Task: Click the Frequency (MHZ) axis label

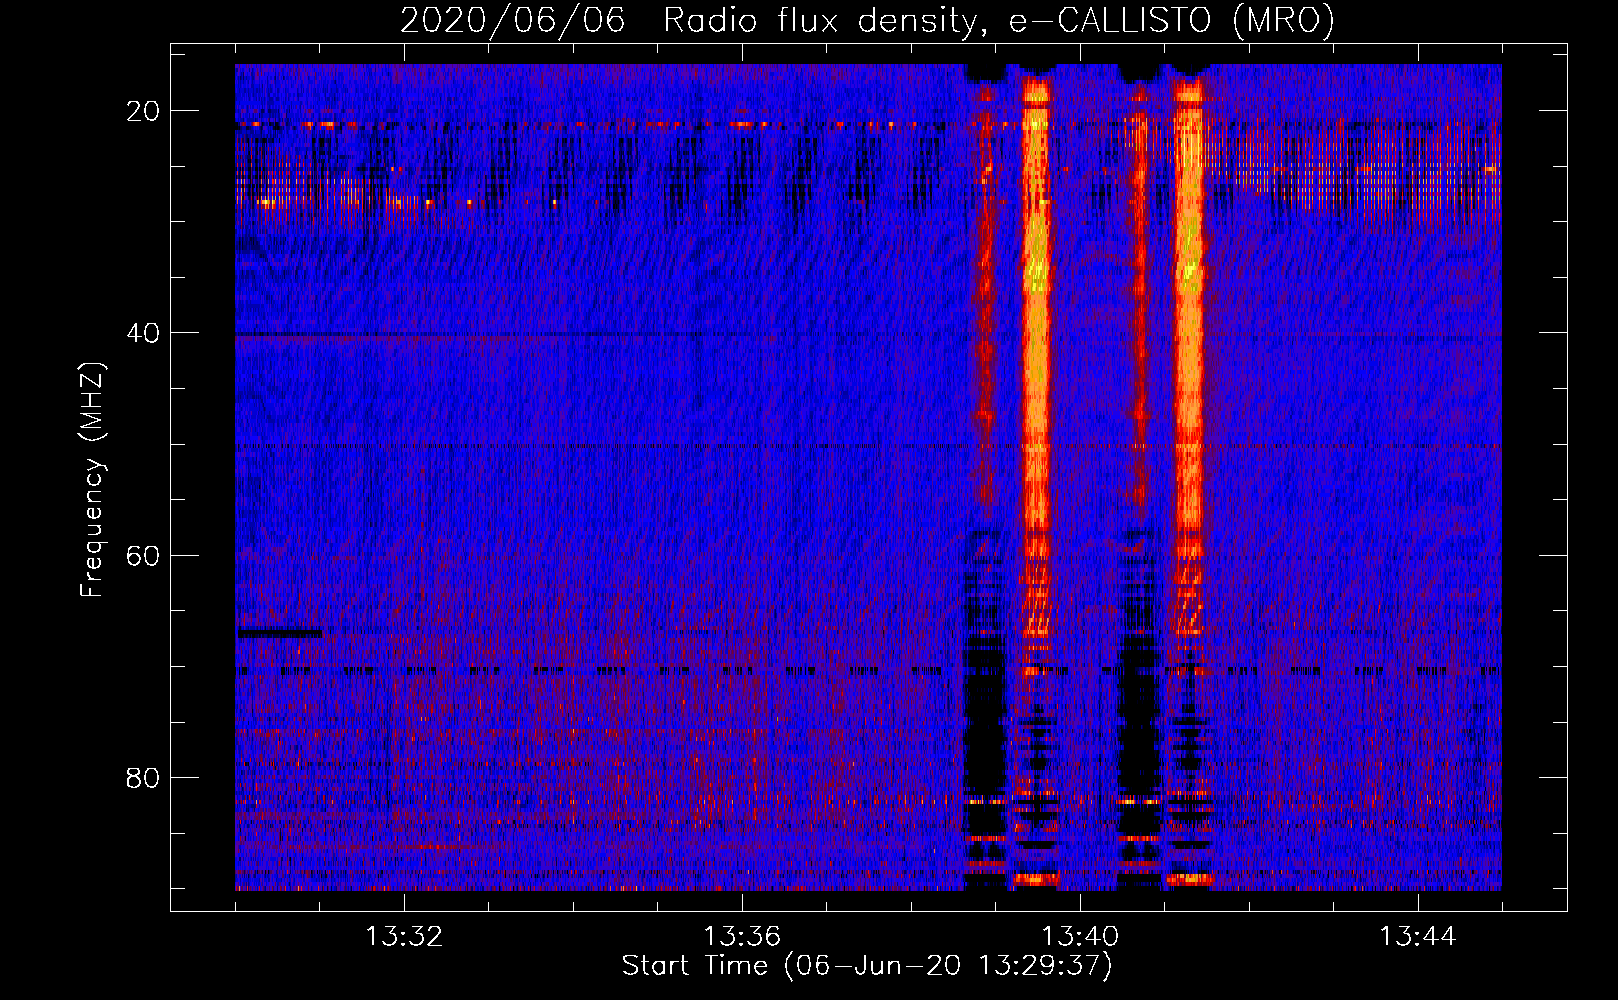Action: pos(92,479)
